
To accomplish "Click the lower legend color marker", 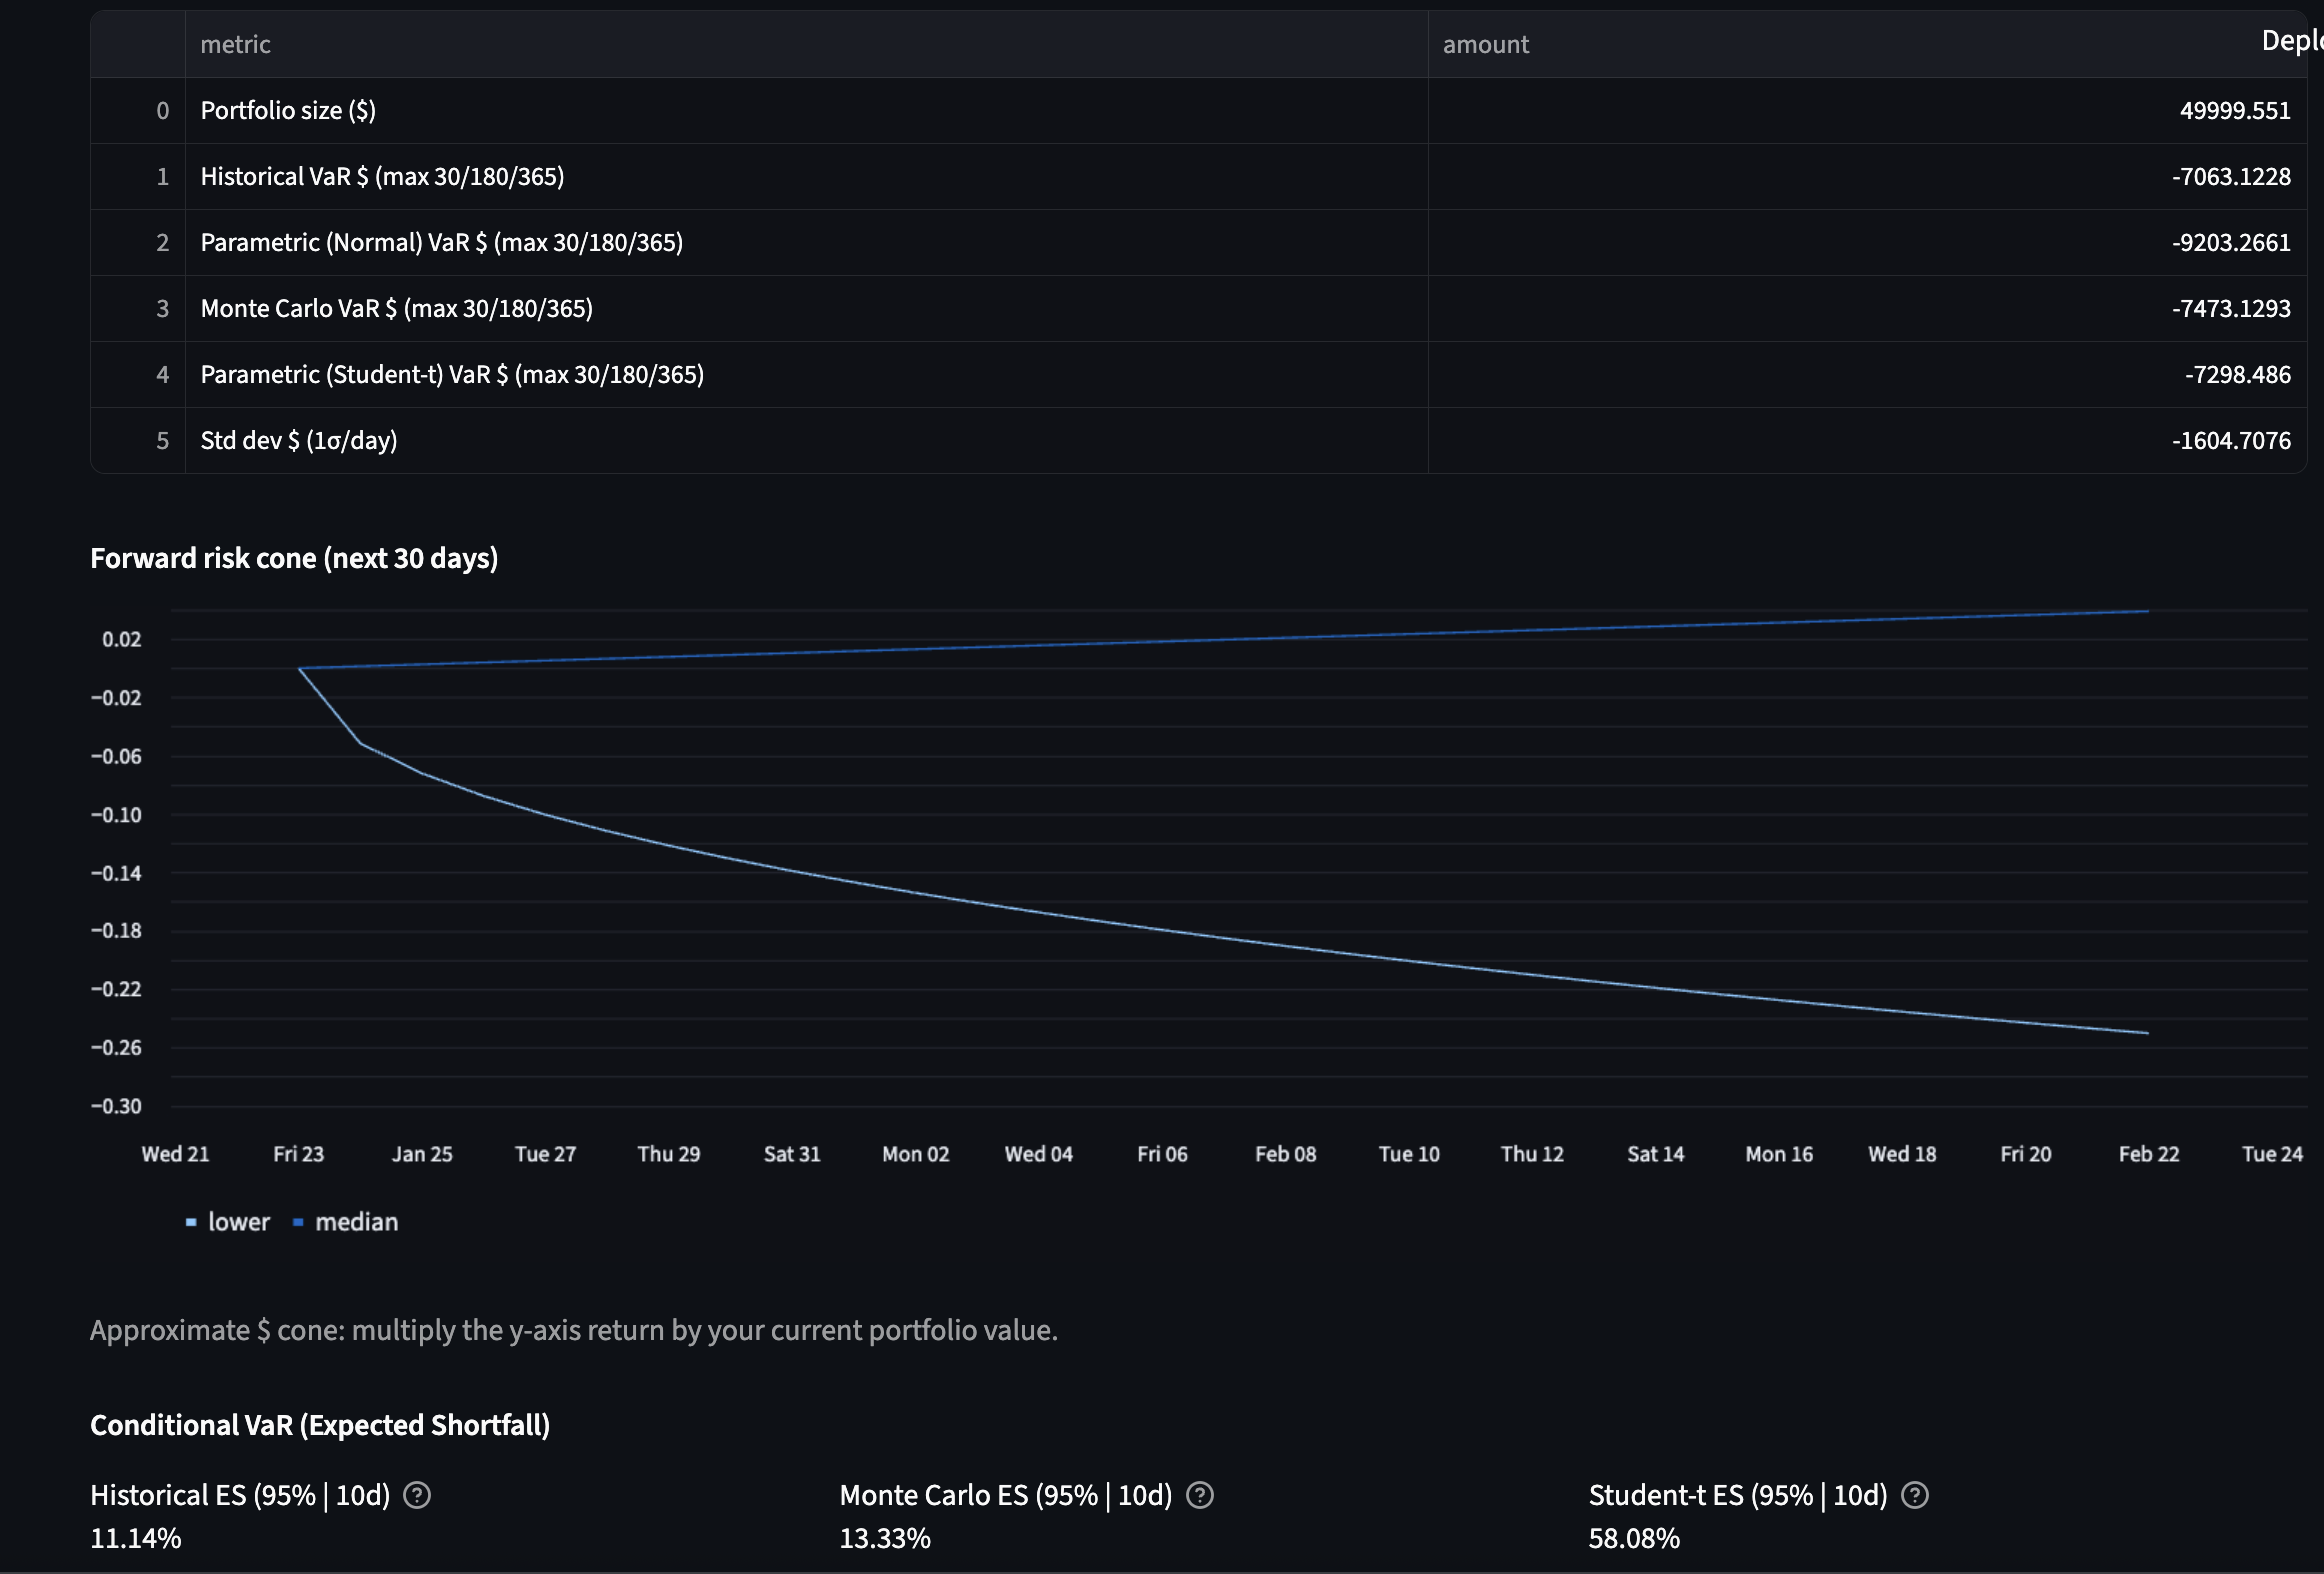I will pos(191,1222).
